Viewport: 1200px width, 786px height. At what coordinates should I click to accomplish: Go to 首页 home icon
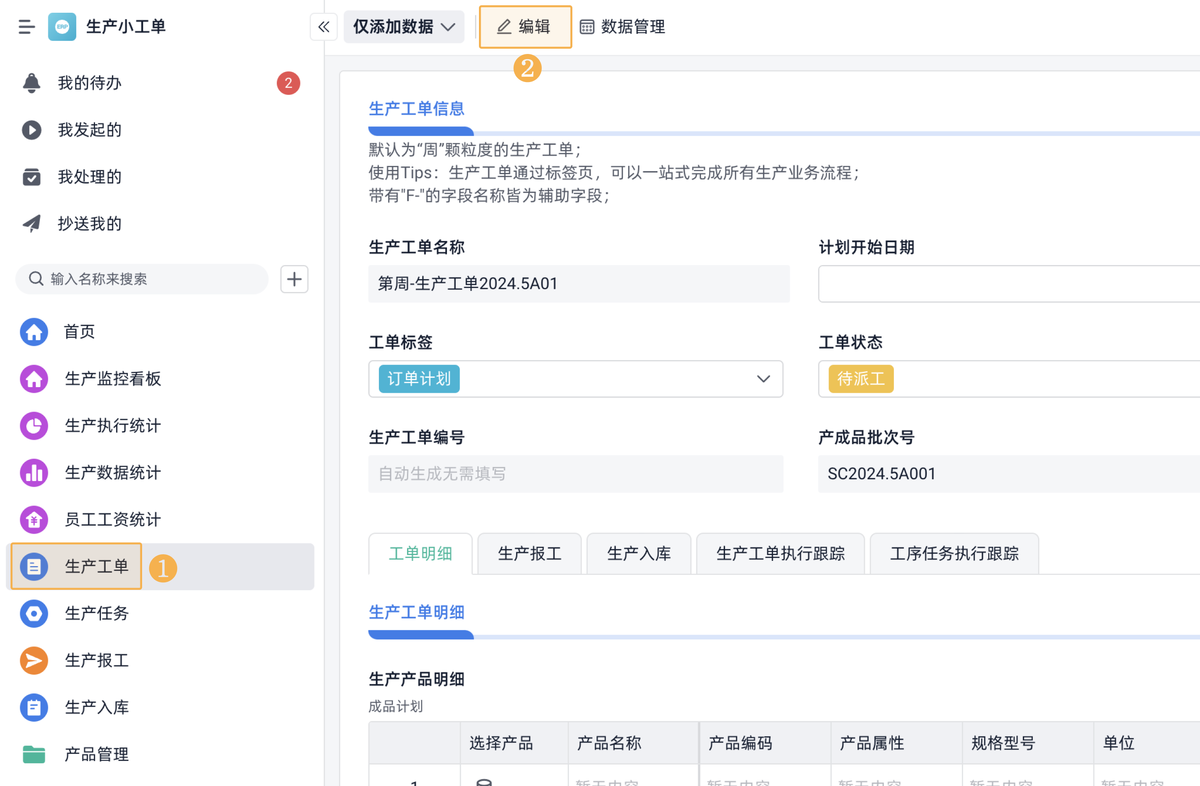tap(79, 332)
